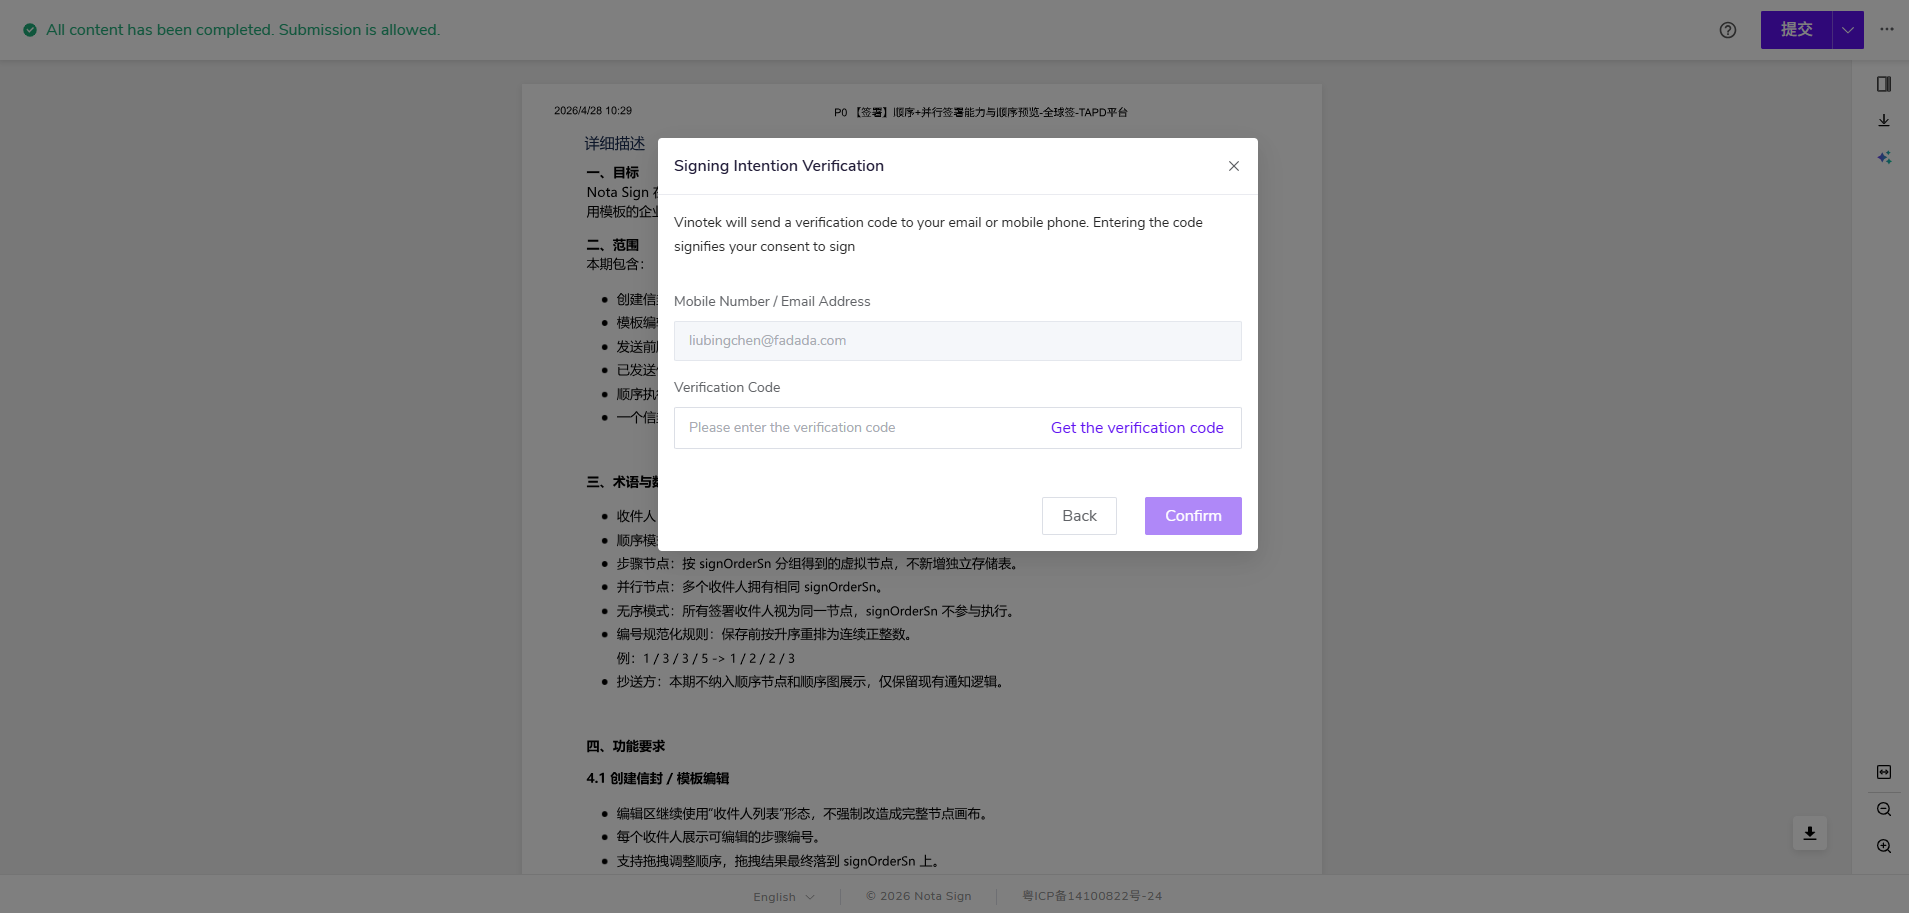Click the download icon in right sidebar
Image resolution: width=1909 pixels, height=913 pixels.
[1883, 120]
